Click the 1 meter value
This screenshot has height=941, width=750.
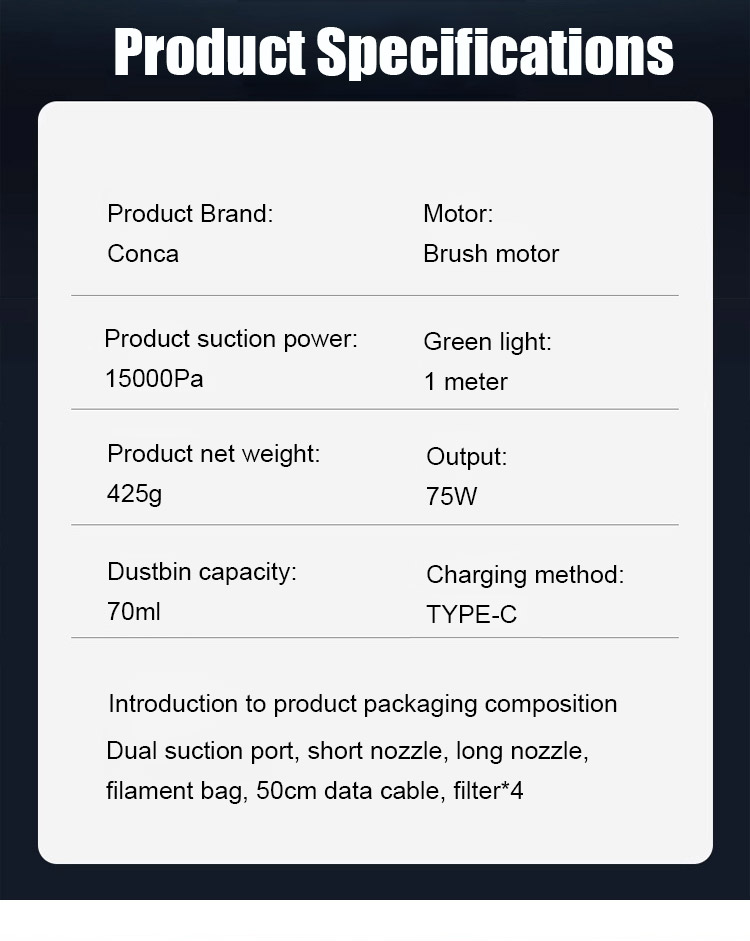coord(465,382)
